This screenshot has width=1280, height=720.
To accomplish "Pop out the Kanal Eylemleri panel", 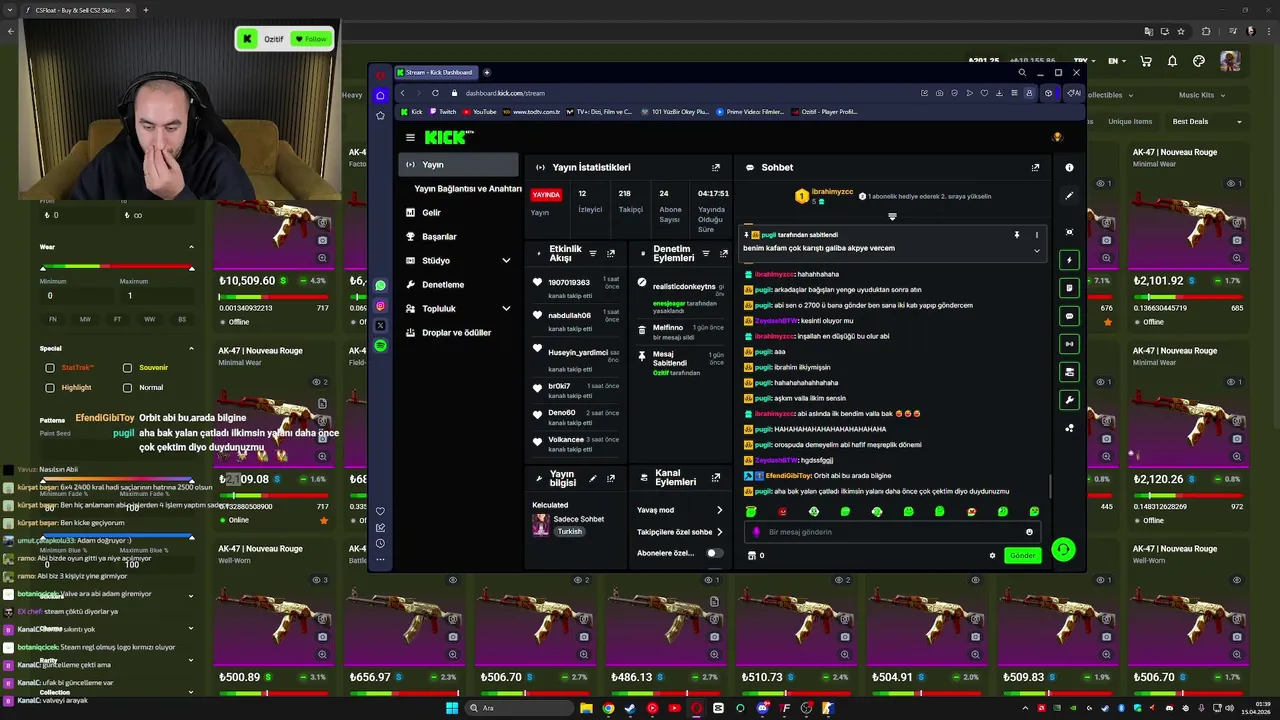I will coord(715,478).
